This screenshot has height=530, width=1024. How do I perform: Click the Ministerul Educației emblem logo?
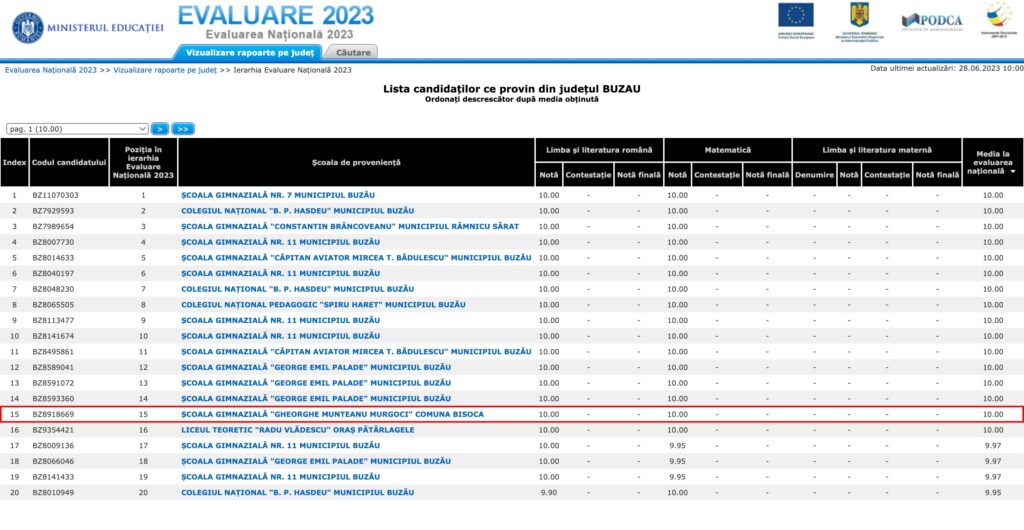point(28,27)
